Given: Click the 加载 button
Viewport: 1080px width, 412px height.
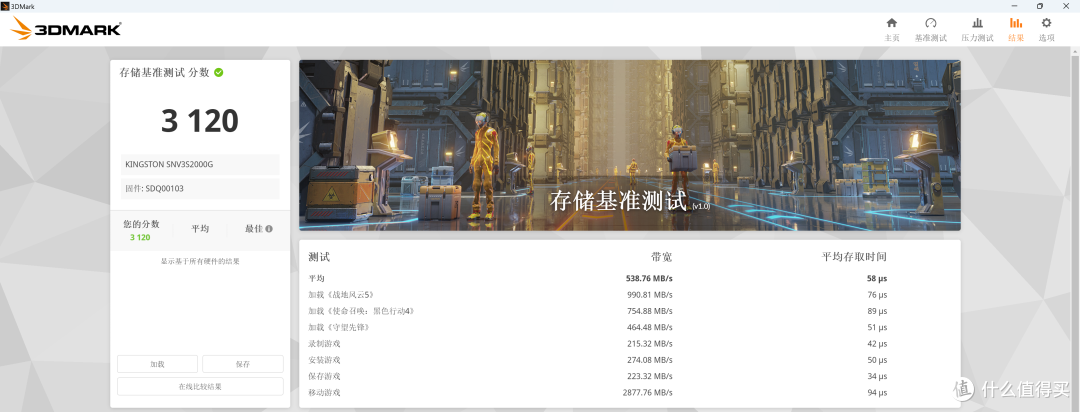Looking at the screenshot, I should coord(157,364).
